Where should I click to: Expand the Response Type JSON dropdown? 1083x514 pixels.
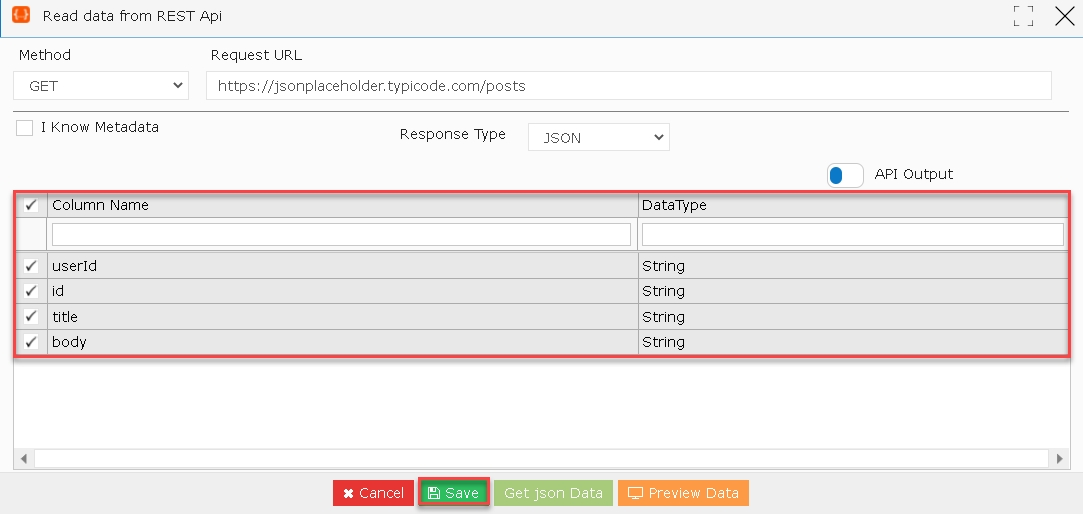pyautogui.click(x=598, y=137)
